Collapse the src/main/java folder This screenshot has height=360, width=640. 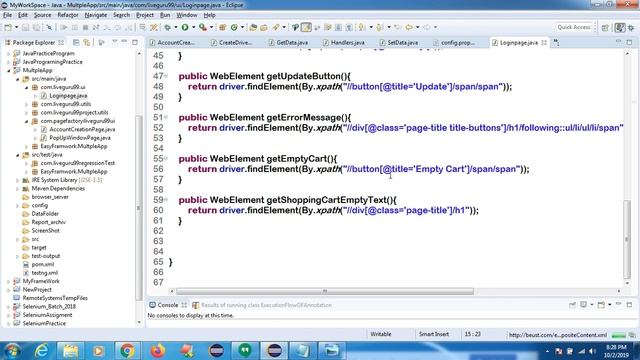(x=18, y=79)
